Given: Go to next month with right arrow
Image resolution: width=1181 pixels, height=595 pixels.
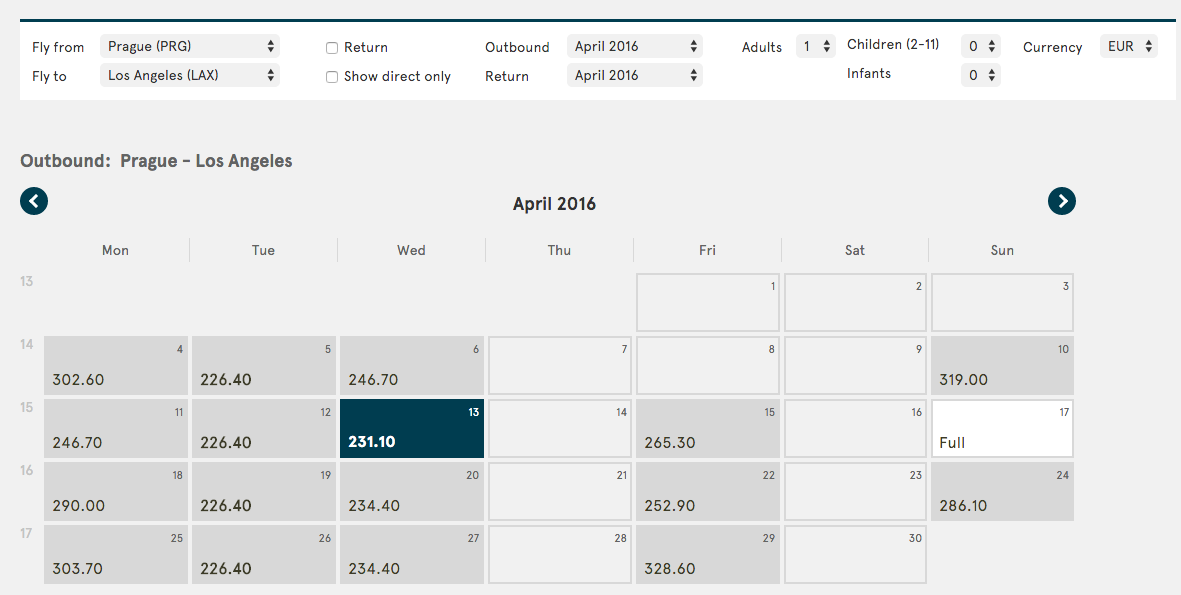Looking at the screenshot, I should (1062, 201).
